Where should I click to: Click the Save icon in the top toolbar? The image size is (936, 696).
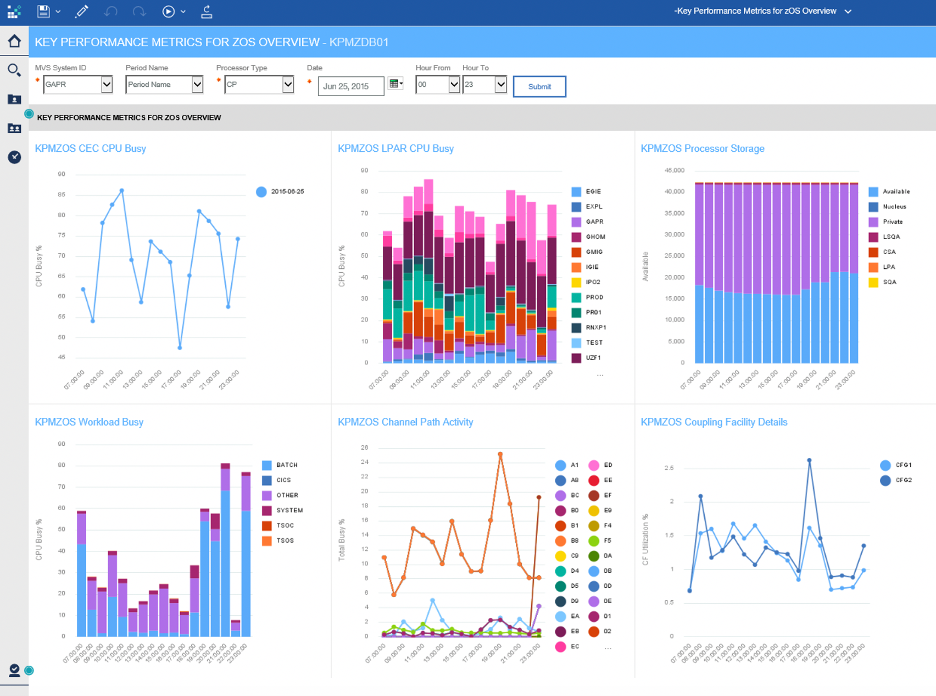point(44,12)
